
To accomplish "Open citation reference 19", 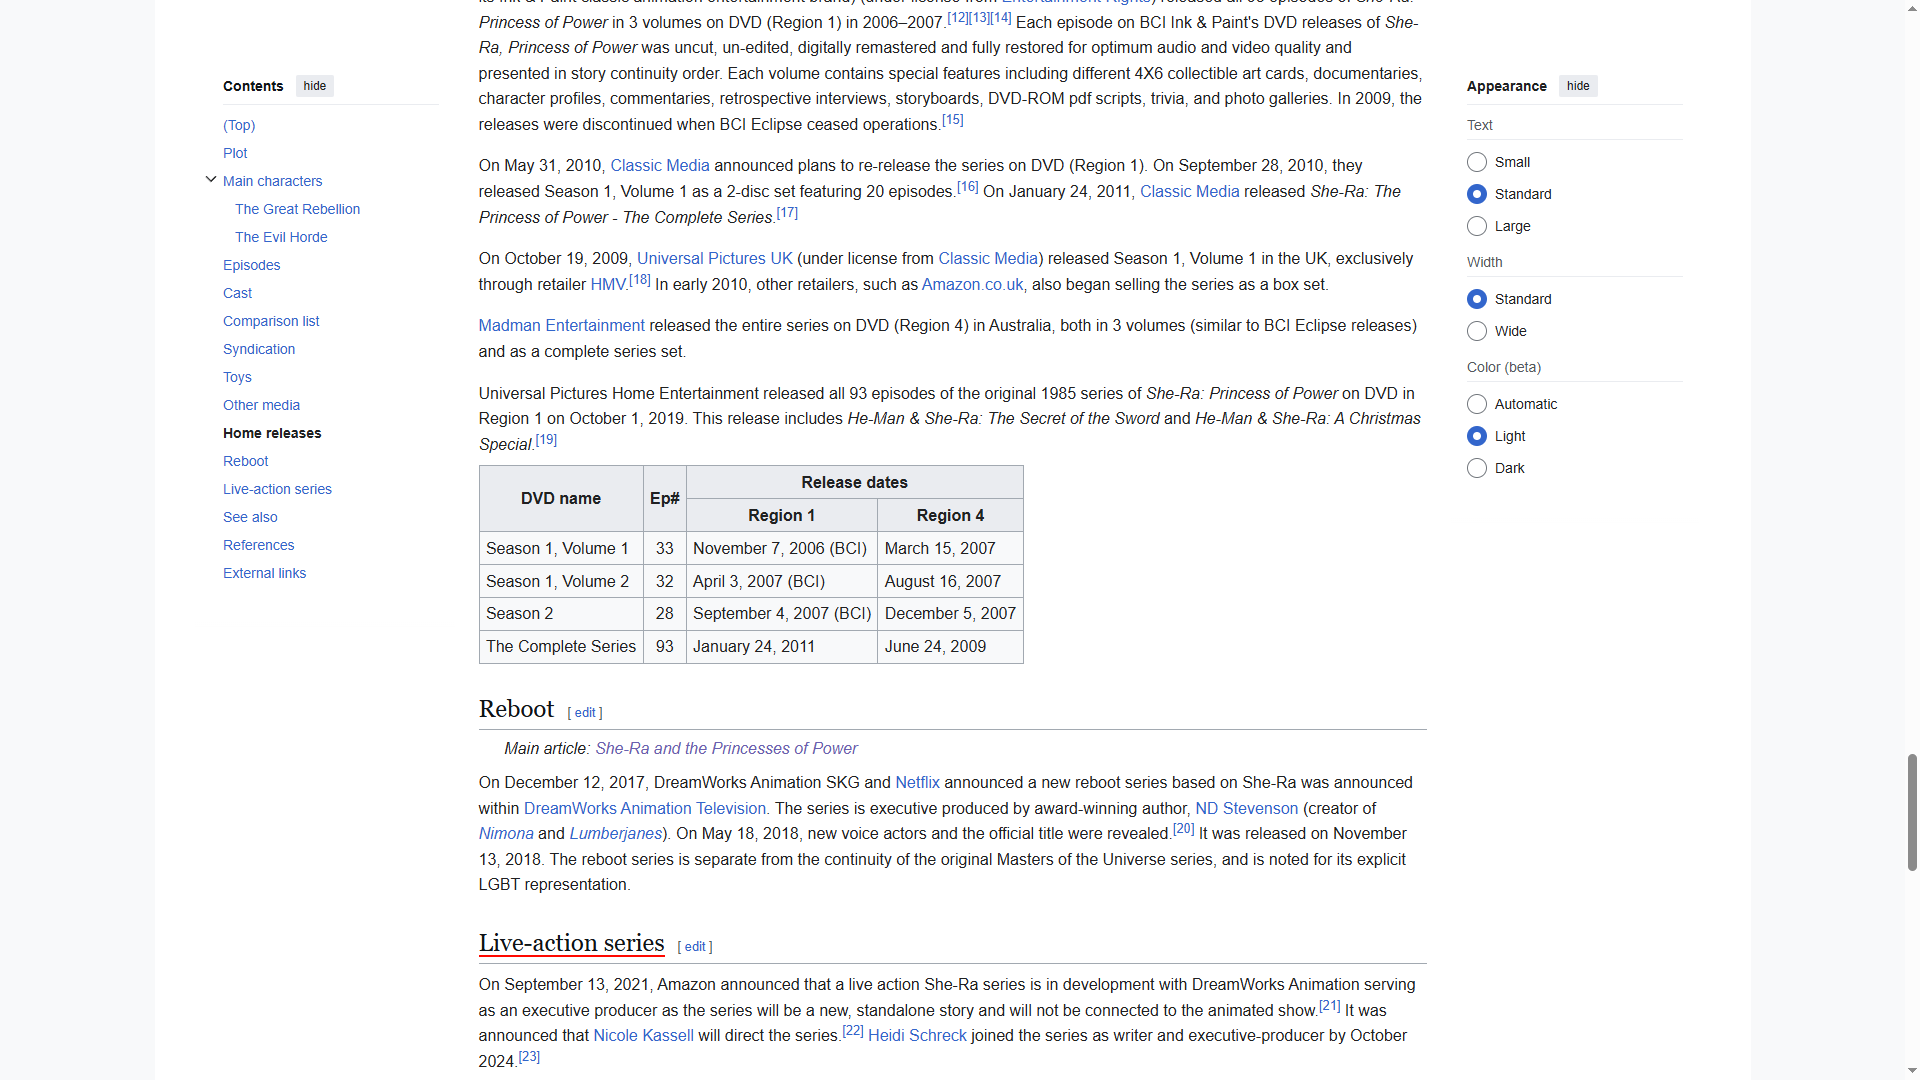I will click(x=546, y=440).
